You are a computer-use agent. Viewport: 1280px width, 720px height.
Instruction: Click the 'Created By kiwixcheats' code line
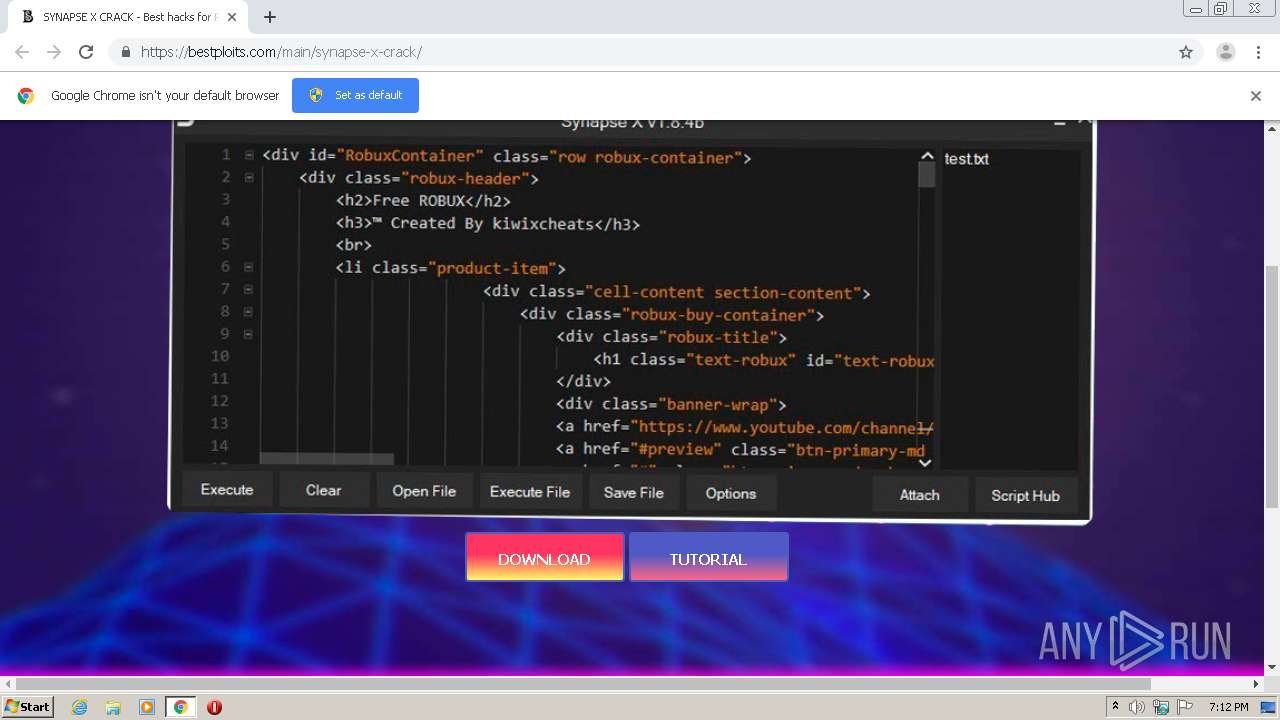click(488, 223)
